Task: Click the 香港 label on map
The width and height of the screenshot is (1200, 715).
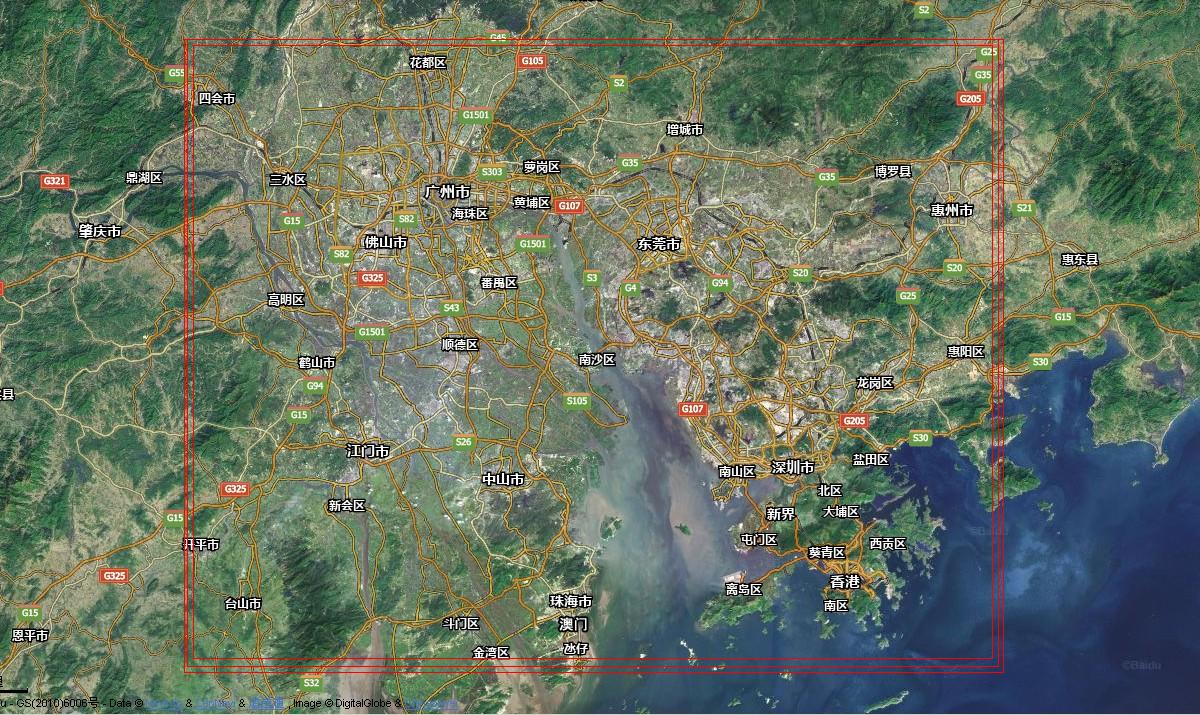Action: click(845, 581)
